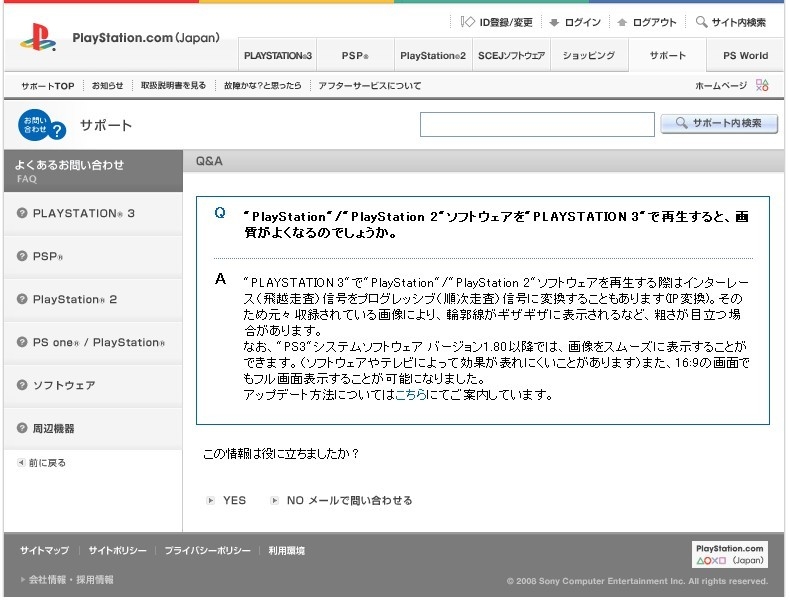Select 周辺機器 in the FAQ sidebar
Image resolution: width=790 pixels, height=602 pixels.
(x=93, y=428)
